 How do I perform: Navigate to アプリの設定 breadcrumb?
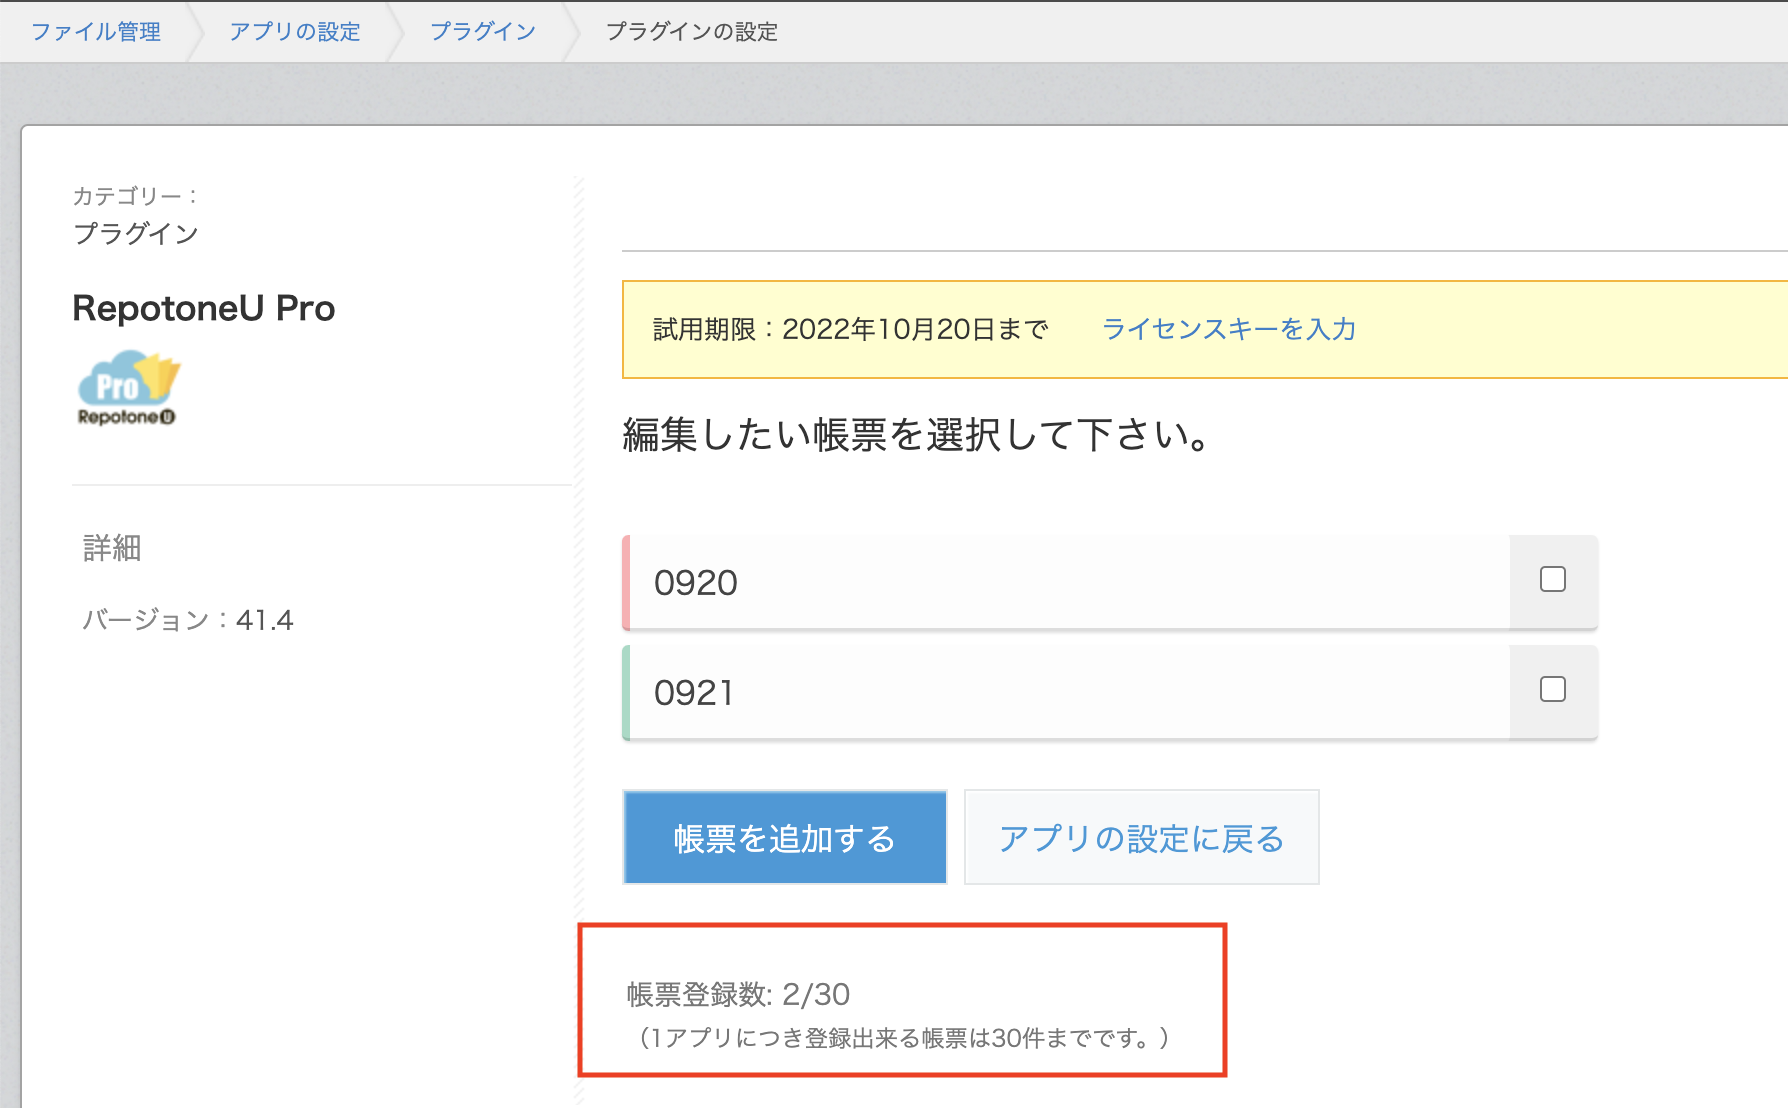point(295,31)
